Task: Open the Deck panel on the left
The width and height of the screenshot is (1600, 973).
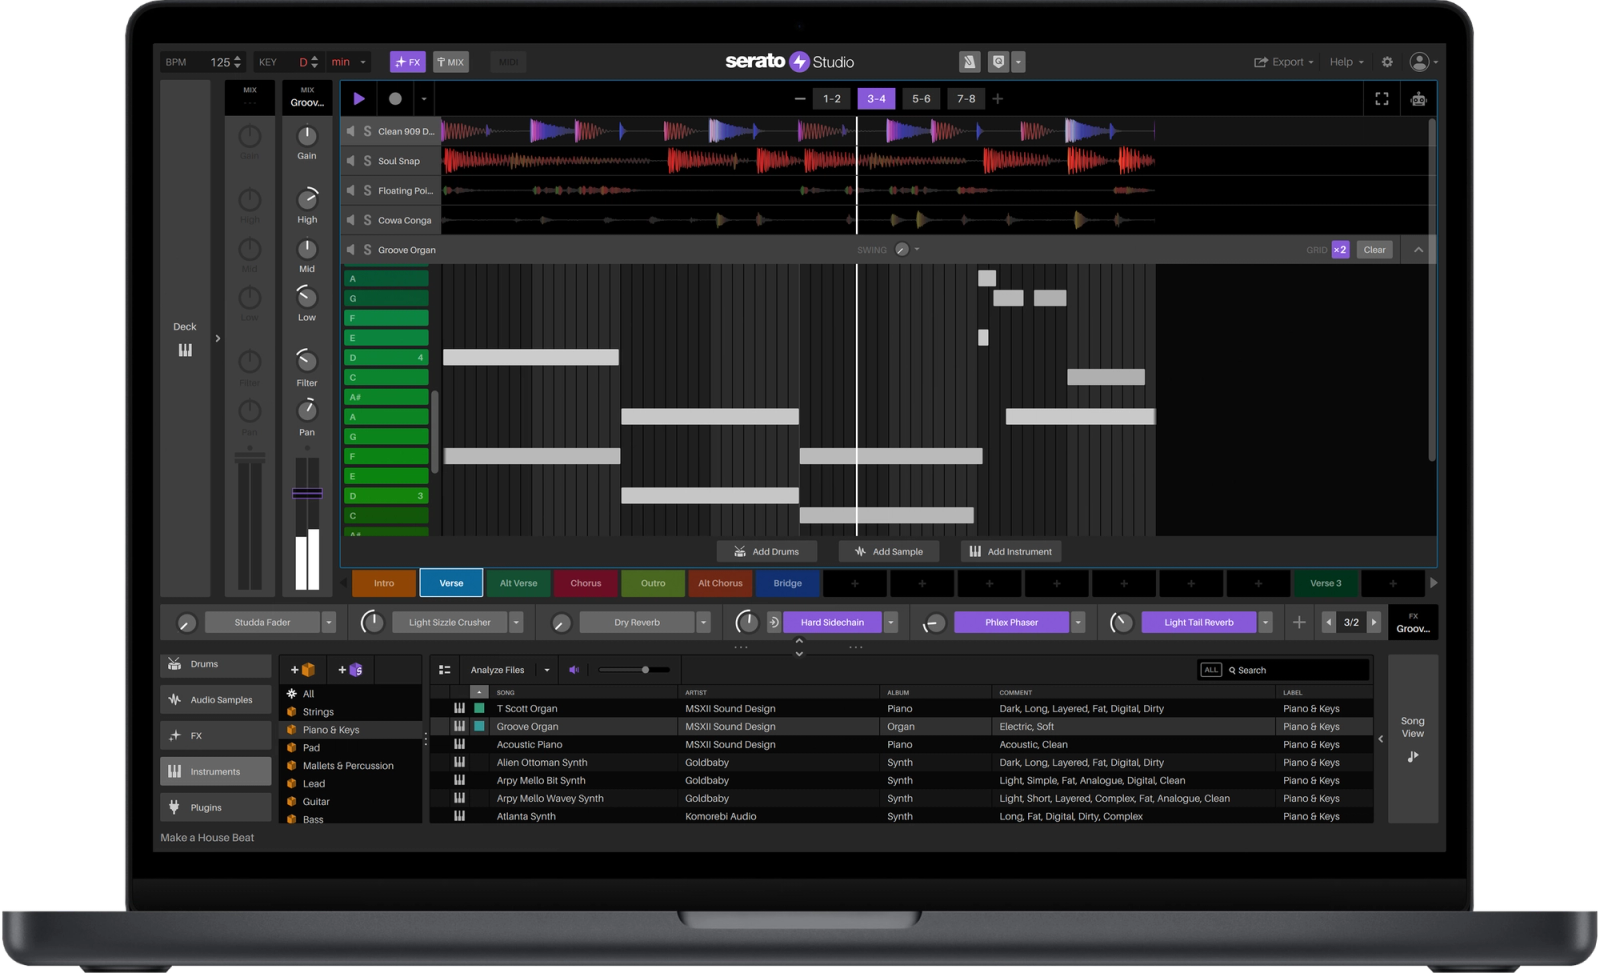Action: (x=184, y=338)
